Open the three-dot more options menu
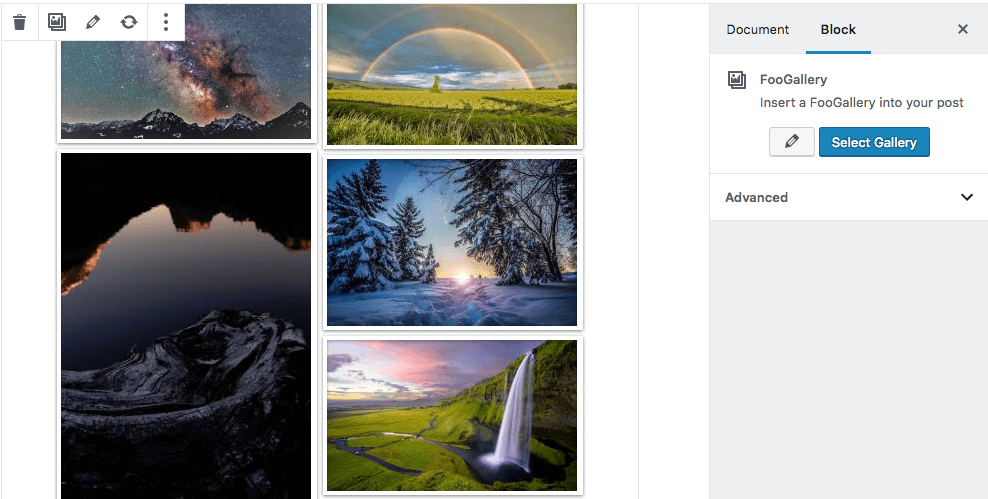Image resolution: width=988 pixels, height=499 pixels. (x=166, y=22)
